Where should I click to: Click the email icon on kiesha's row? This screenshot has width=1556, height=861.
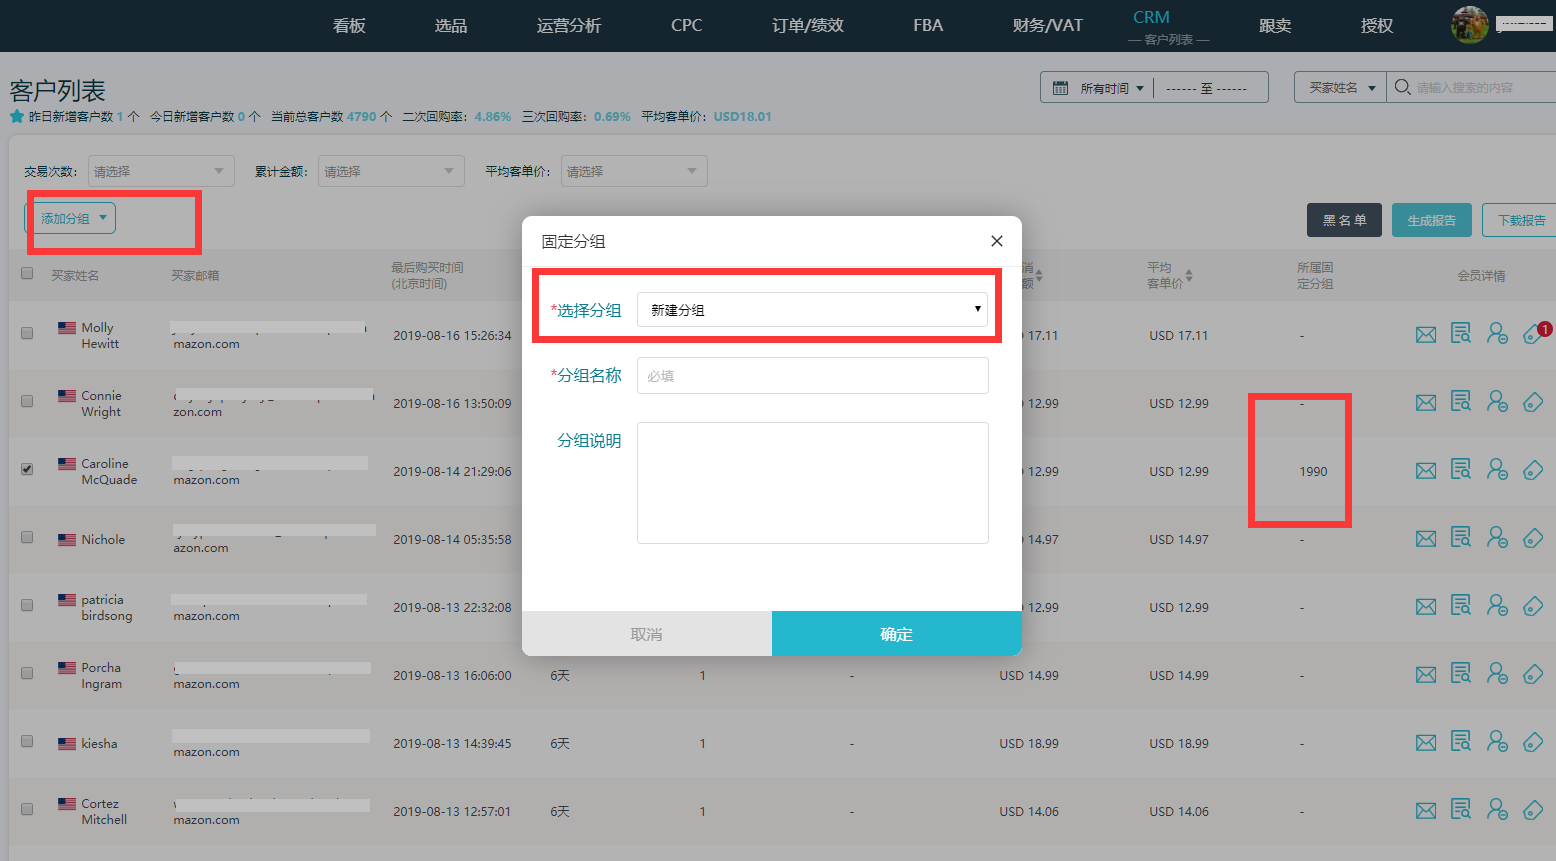[1425, 741]
